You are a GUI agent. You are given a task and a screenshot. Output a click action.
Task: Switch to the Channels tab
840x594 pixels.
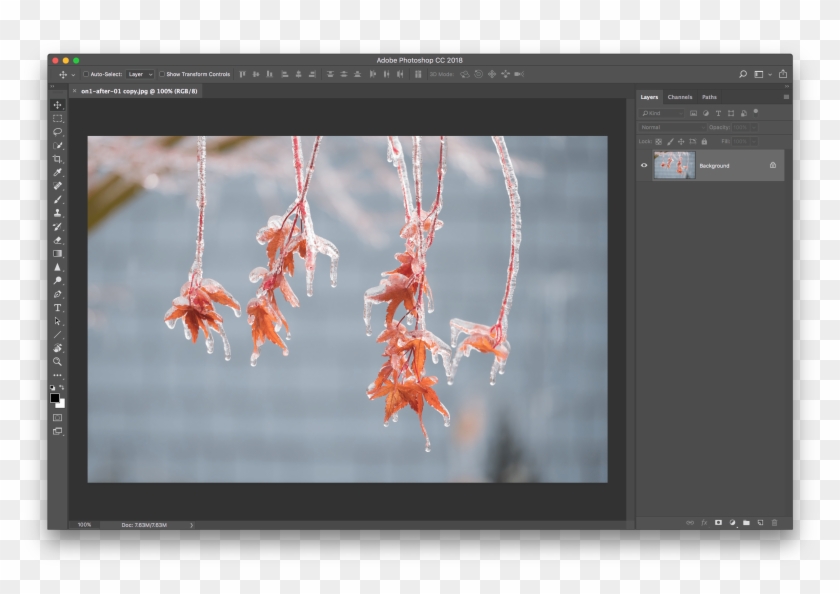pyautogui.click(x=681, y=97)
